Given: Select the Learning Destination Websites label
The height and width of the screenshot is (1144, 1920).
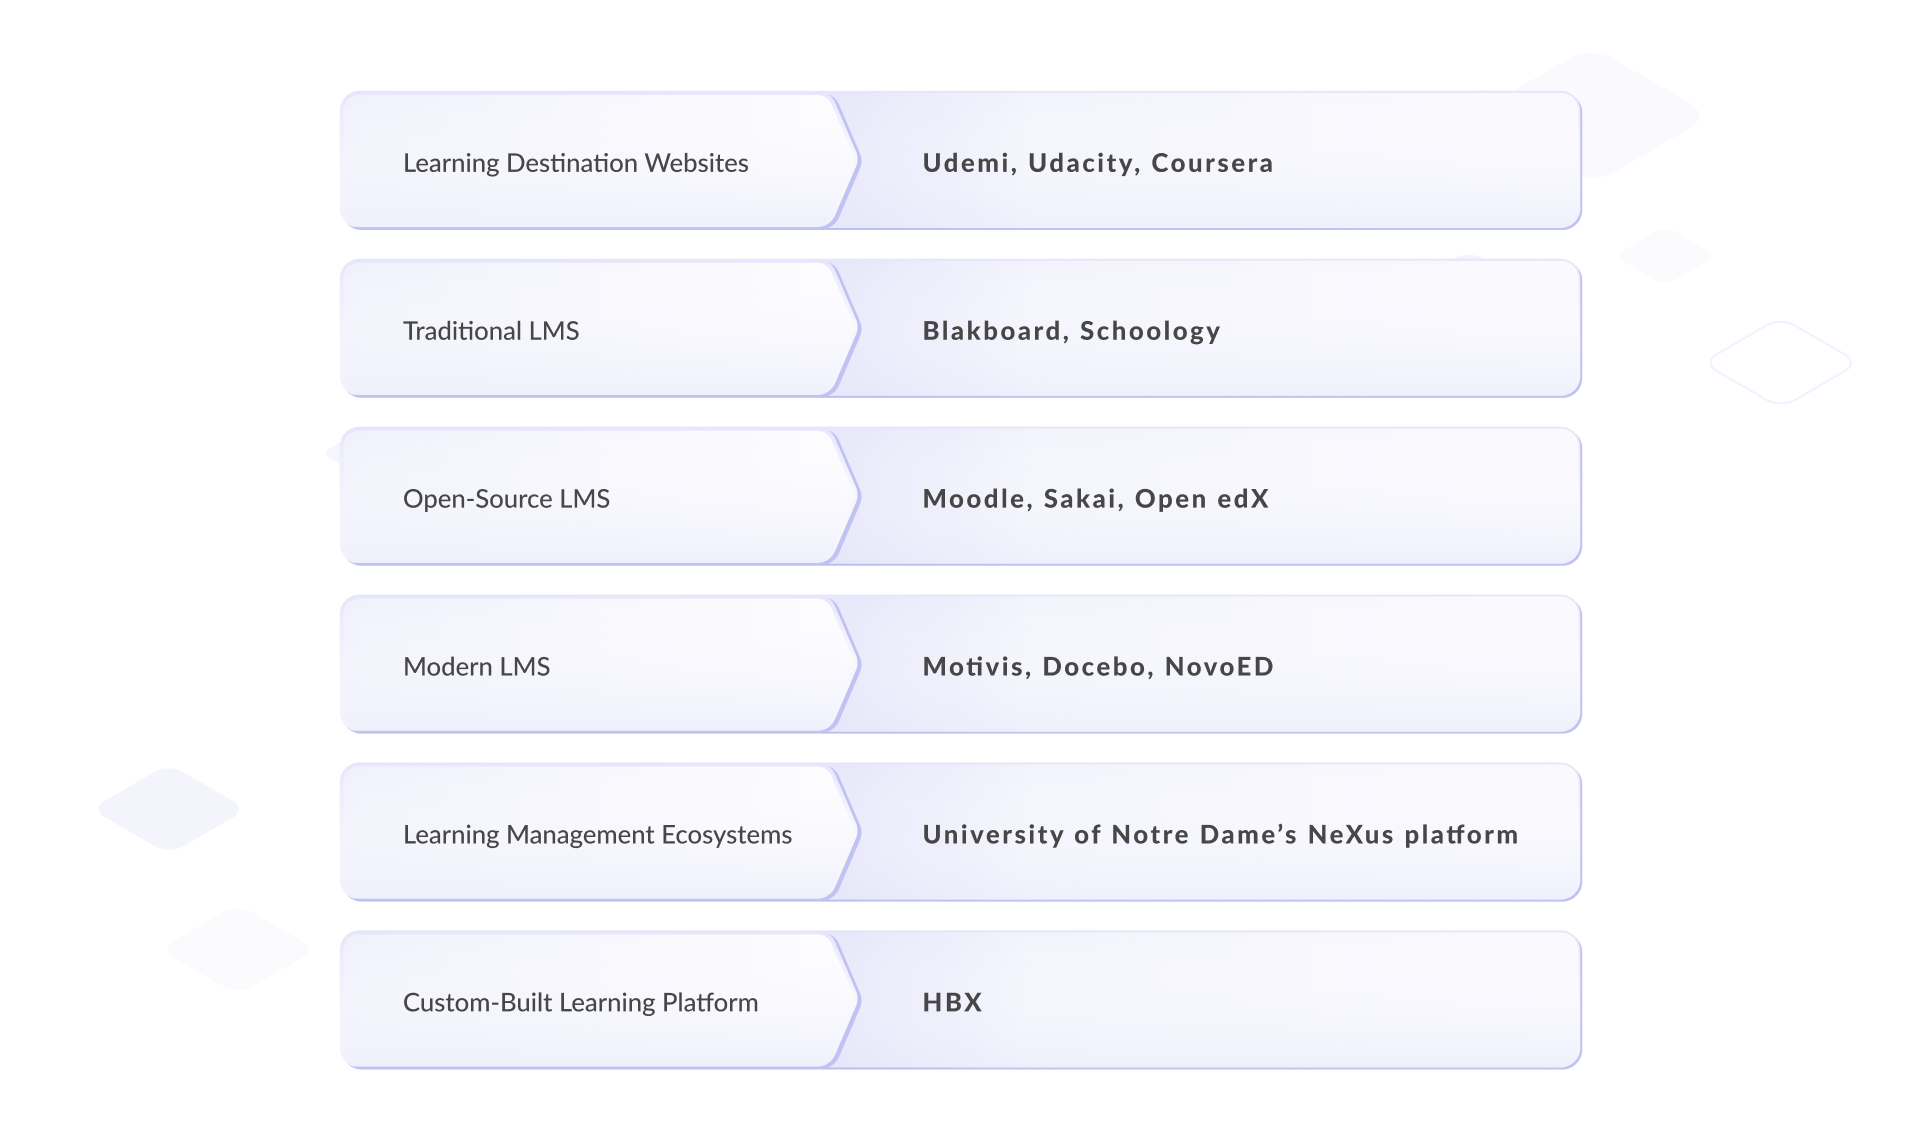Looking at the screenshot, I should click(575, 163).
